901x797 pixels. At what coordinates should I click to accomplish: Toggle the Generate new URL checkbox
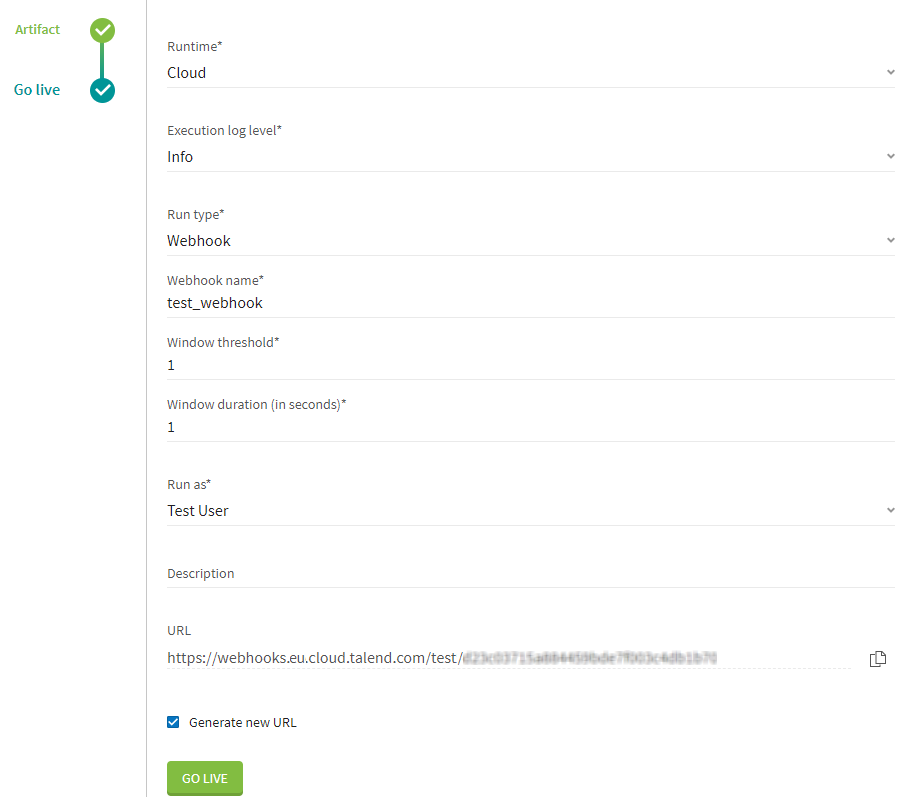173,722
